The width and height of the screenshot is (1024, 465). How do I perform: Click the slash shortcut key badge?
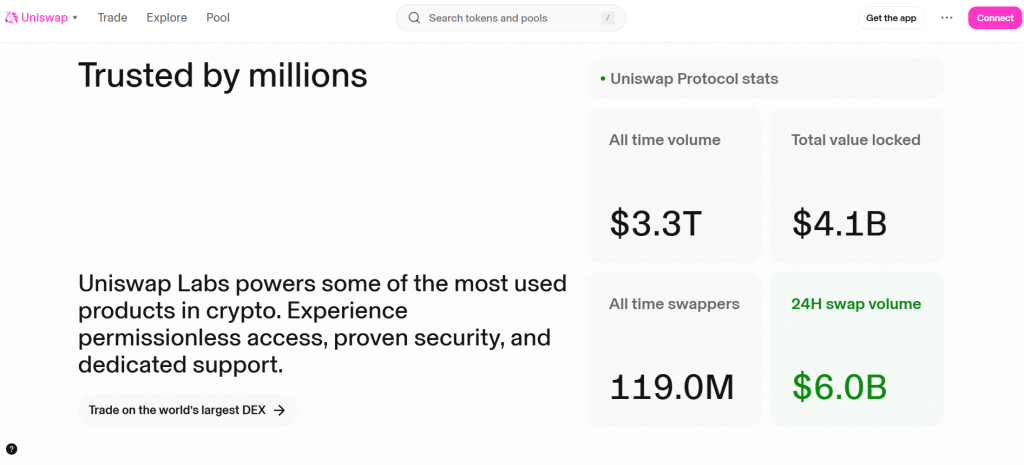click(608, 18)
